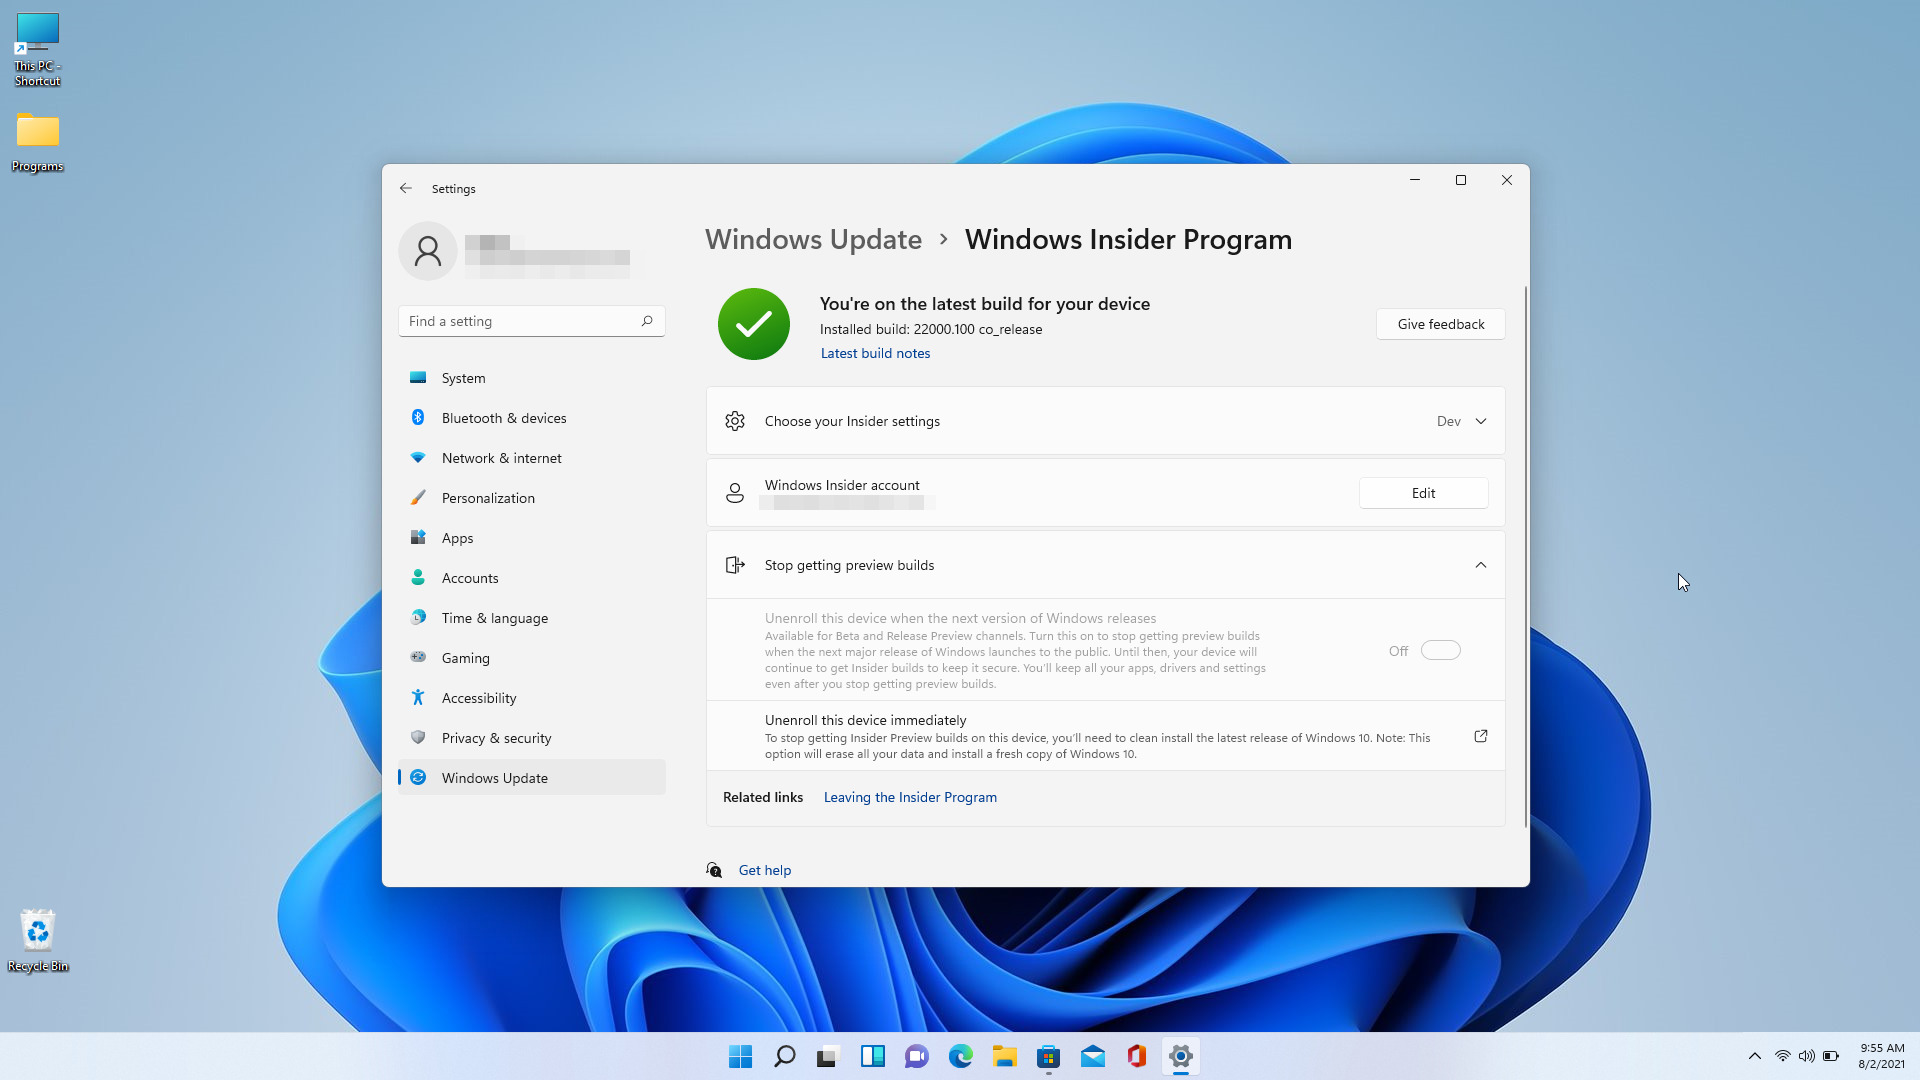Open Unenroll this device immediately external link
The width and height of the screenshot is (1920, 1080).
(1481, 736)
